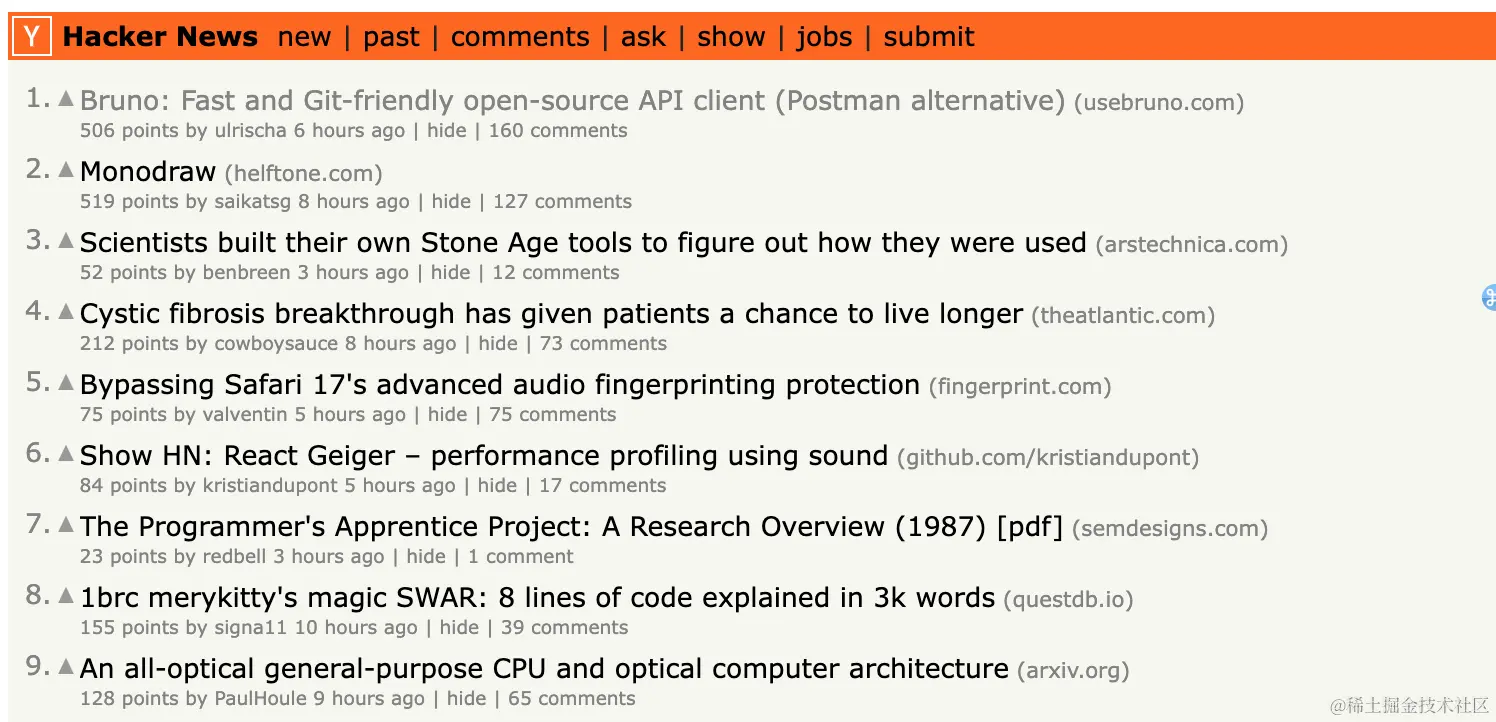The image size is (1496, 722).
Task: Switch to the "ask" section
Action: [x=643, y=36]
